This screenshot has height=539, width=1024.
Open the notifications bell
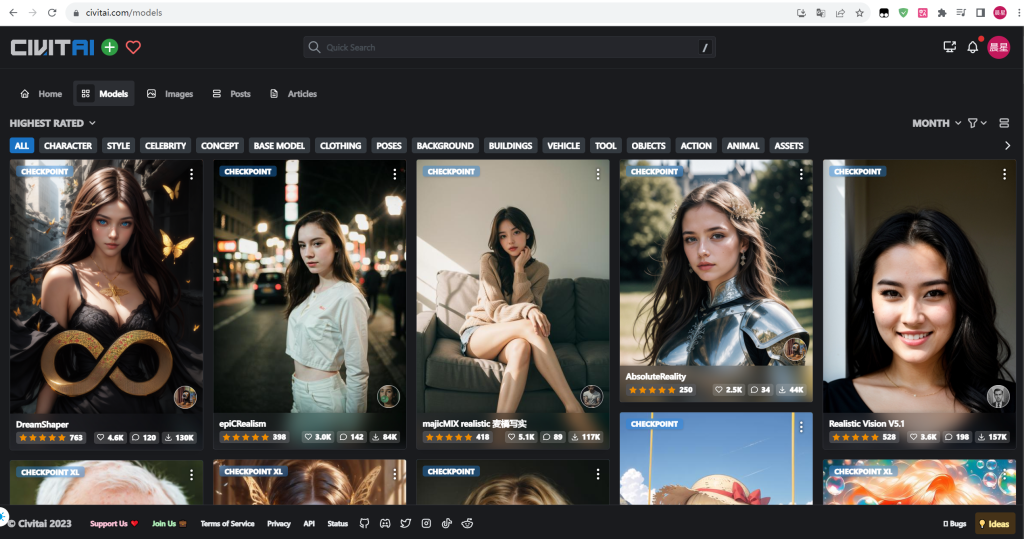click(x=972, y=47)
